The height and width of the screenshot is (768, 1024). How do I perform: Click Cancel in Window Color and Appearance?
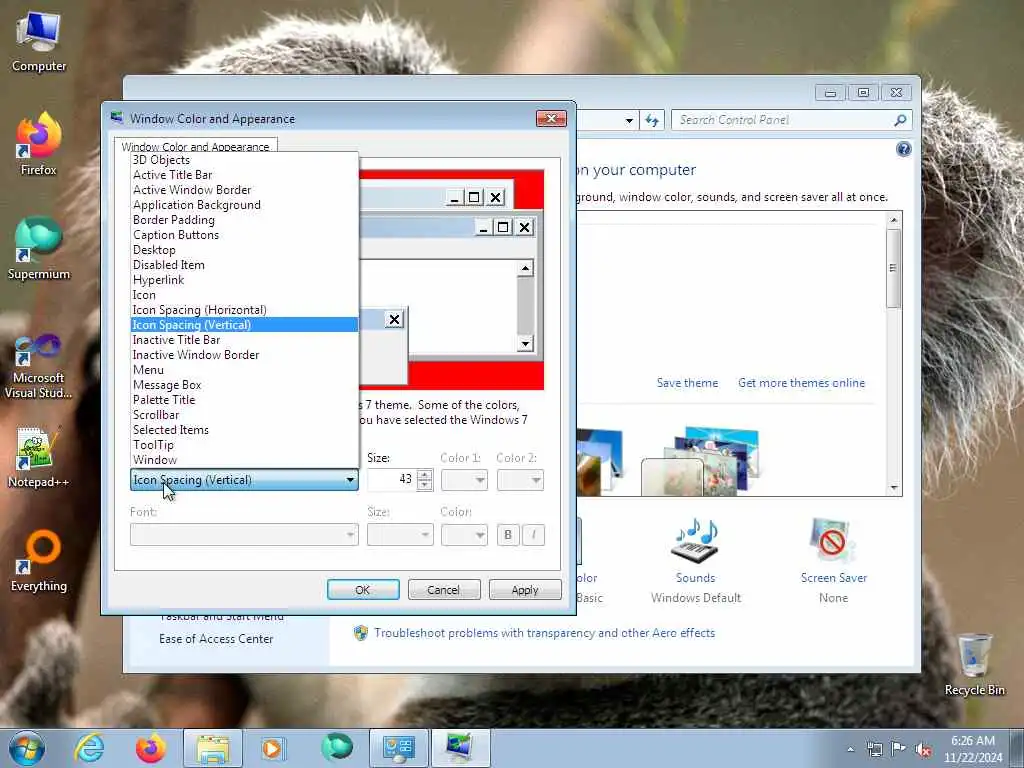(444, 590)
